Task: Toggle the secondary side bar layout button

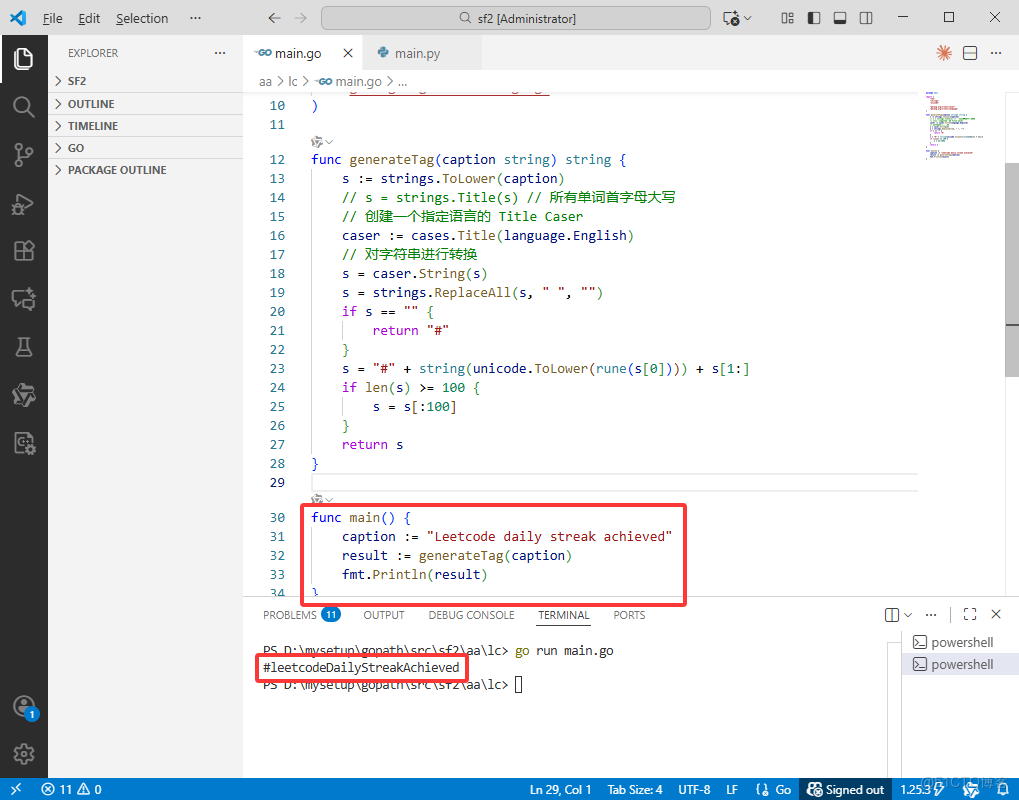Action: (866, 18)
